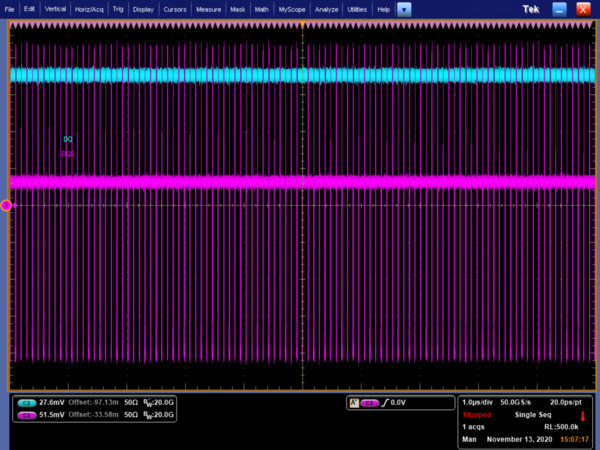600x450 pixels.
Task: Click the trigger source A badge
Action: click(353, 402)
